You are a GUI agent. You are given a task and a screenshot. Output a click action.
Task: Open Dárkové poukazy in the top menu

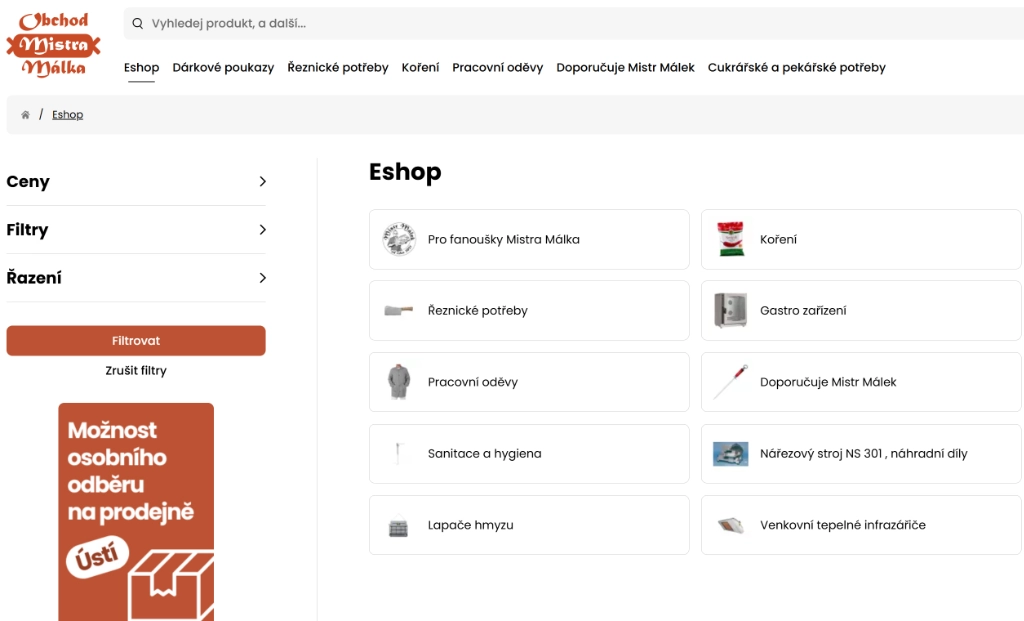[223, 67]
